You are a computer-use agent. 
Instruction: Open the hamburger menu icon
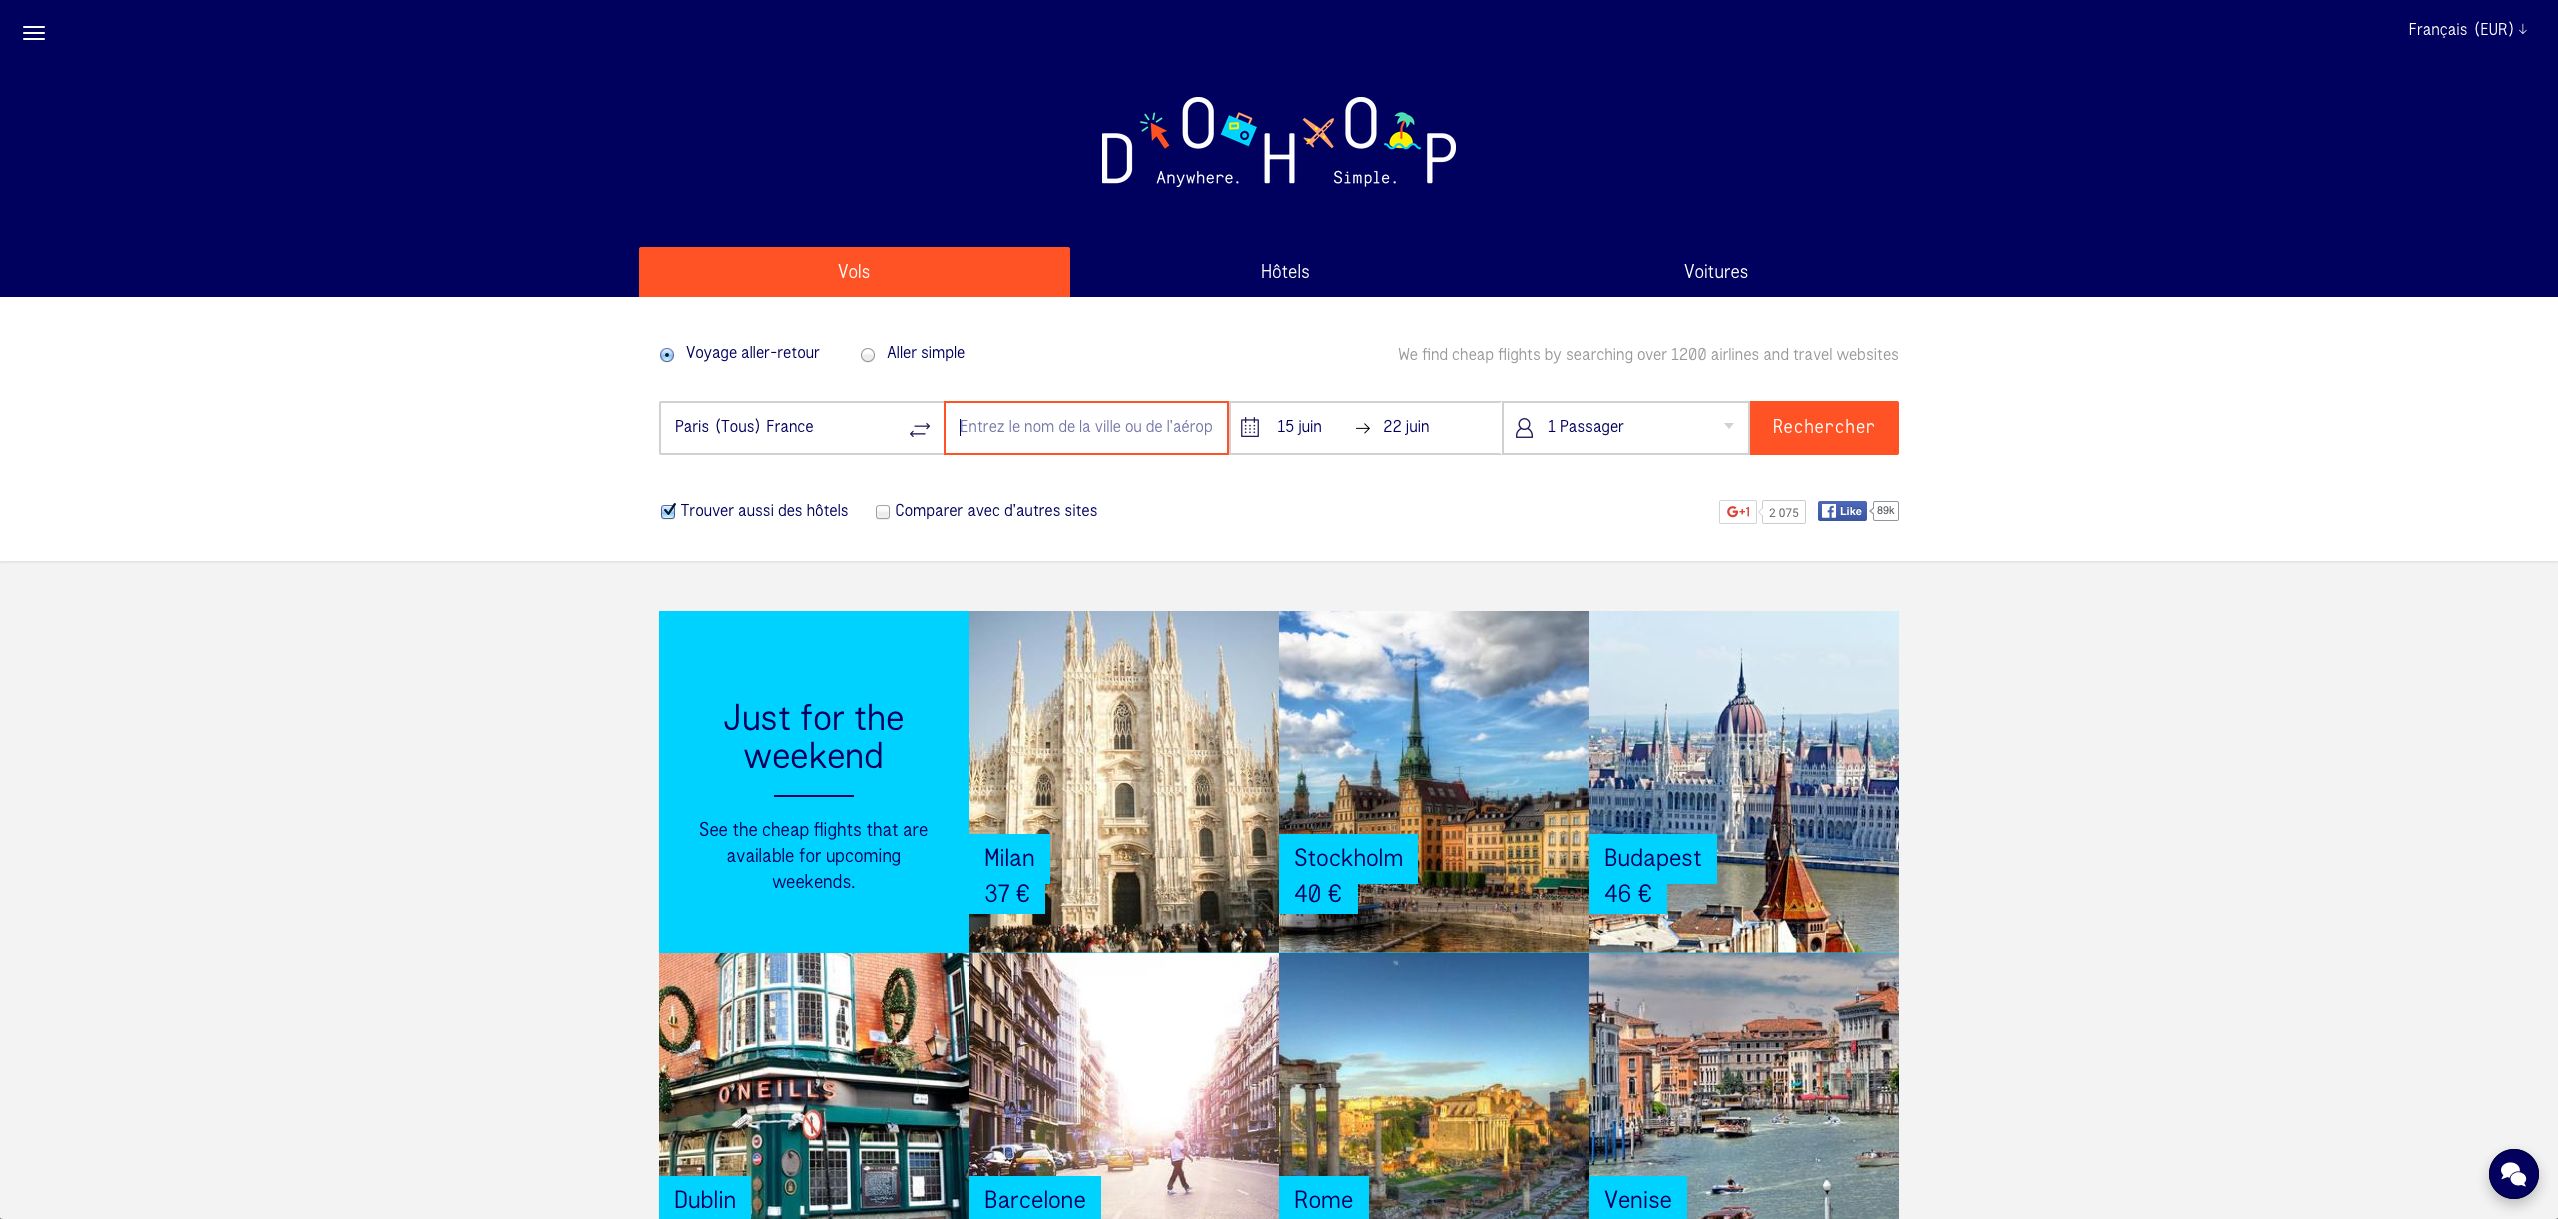click(x=34, y=33)
